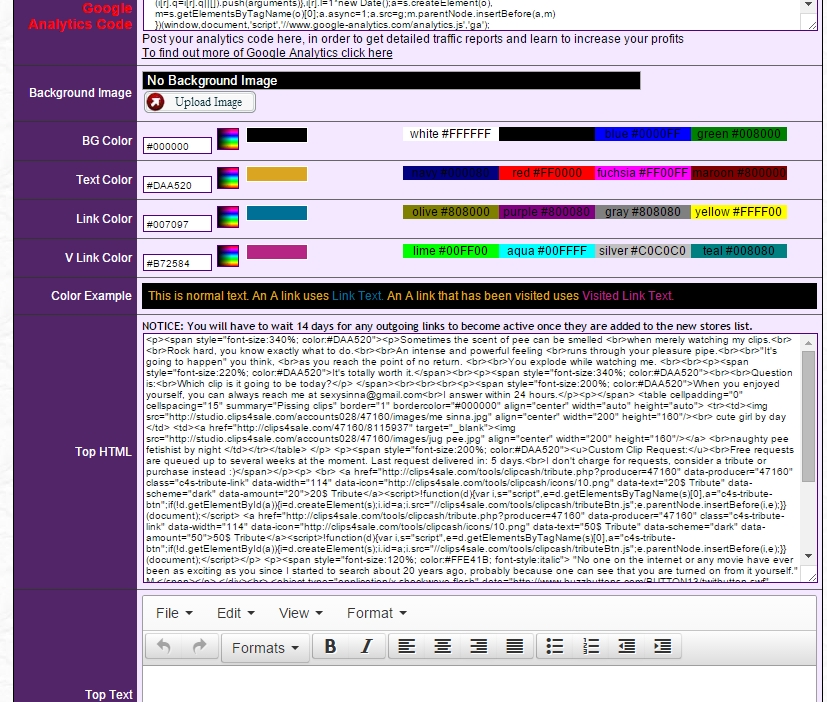The height and width of the screenshot is (702, 827).
Task: Open the V Link Color rainbow picker icon
Action: [x=228, y=256]
